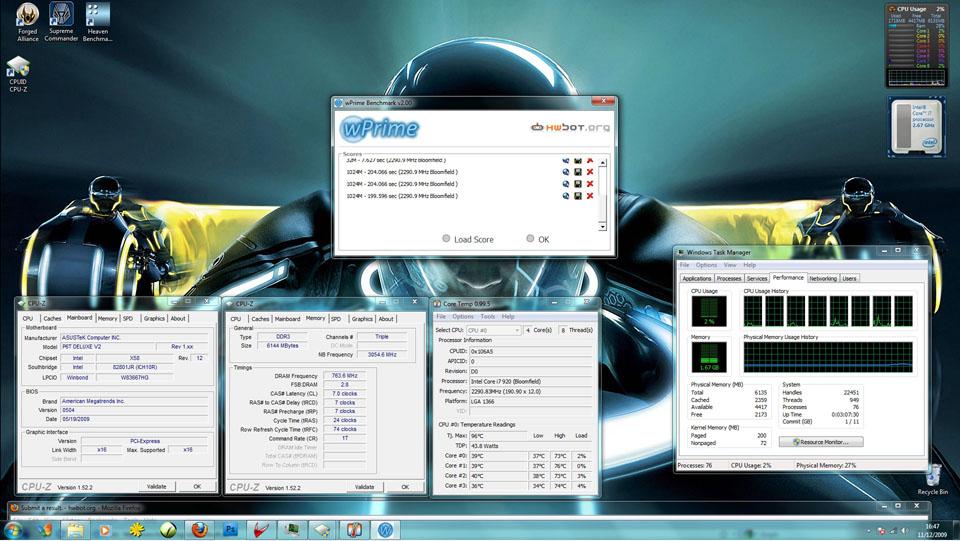
Task: Click Validate in the CPU-Z Mainboard window
Action: (157, 486)
